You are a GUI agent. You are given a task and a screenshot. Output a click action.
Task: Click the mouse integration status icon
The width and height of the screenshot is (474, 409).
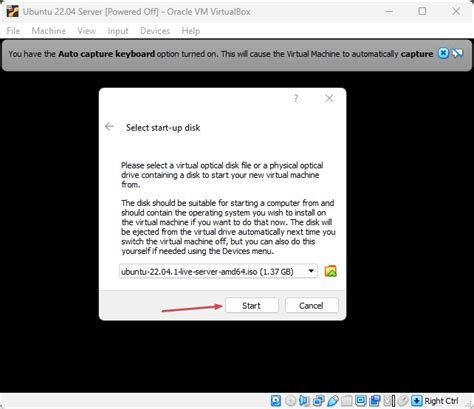click(403, 401)
